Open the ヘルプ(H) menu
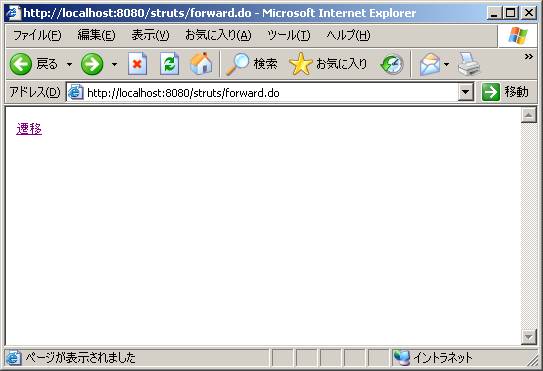543x371 pixels. click(348, 35)
